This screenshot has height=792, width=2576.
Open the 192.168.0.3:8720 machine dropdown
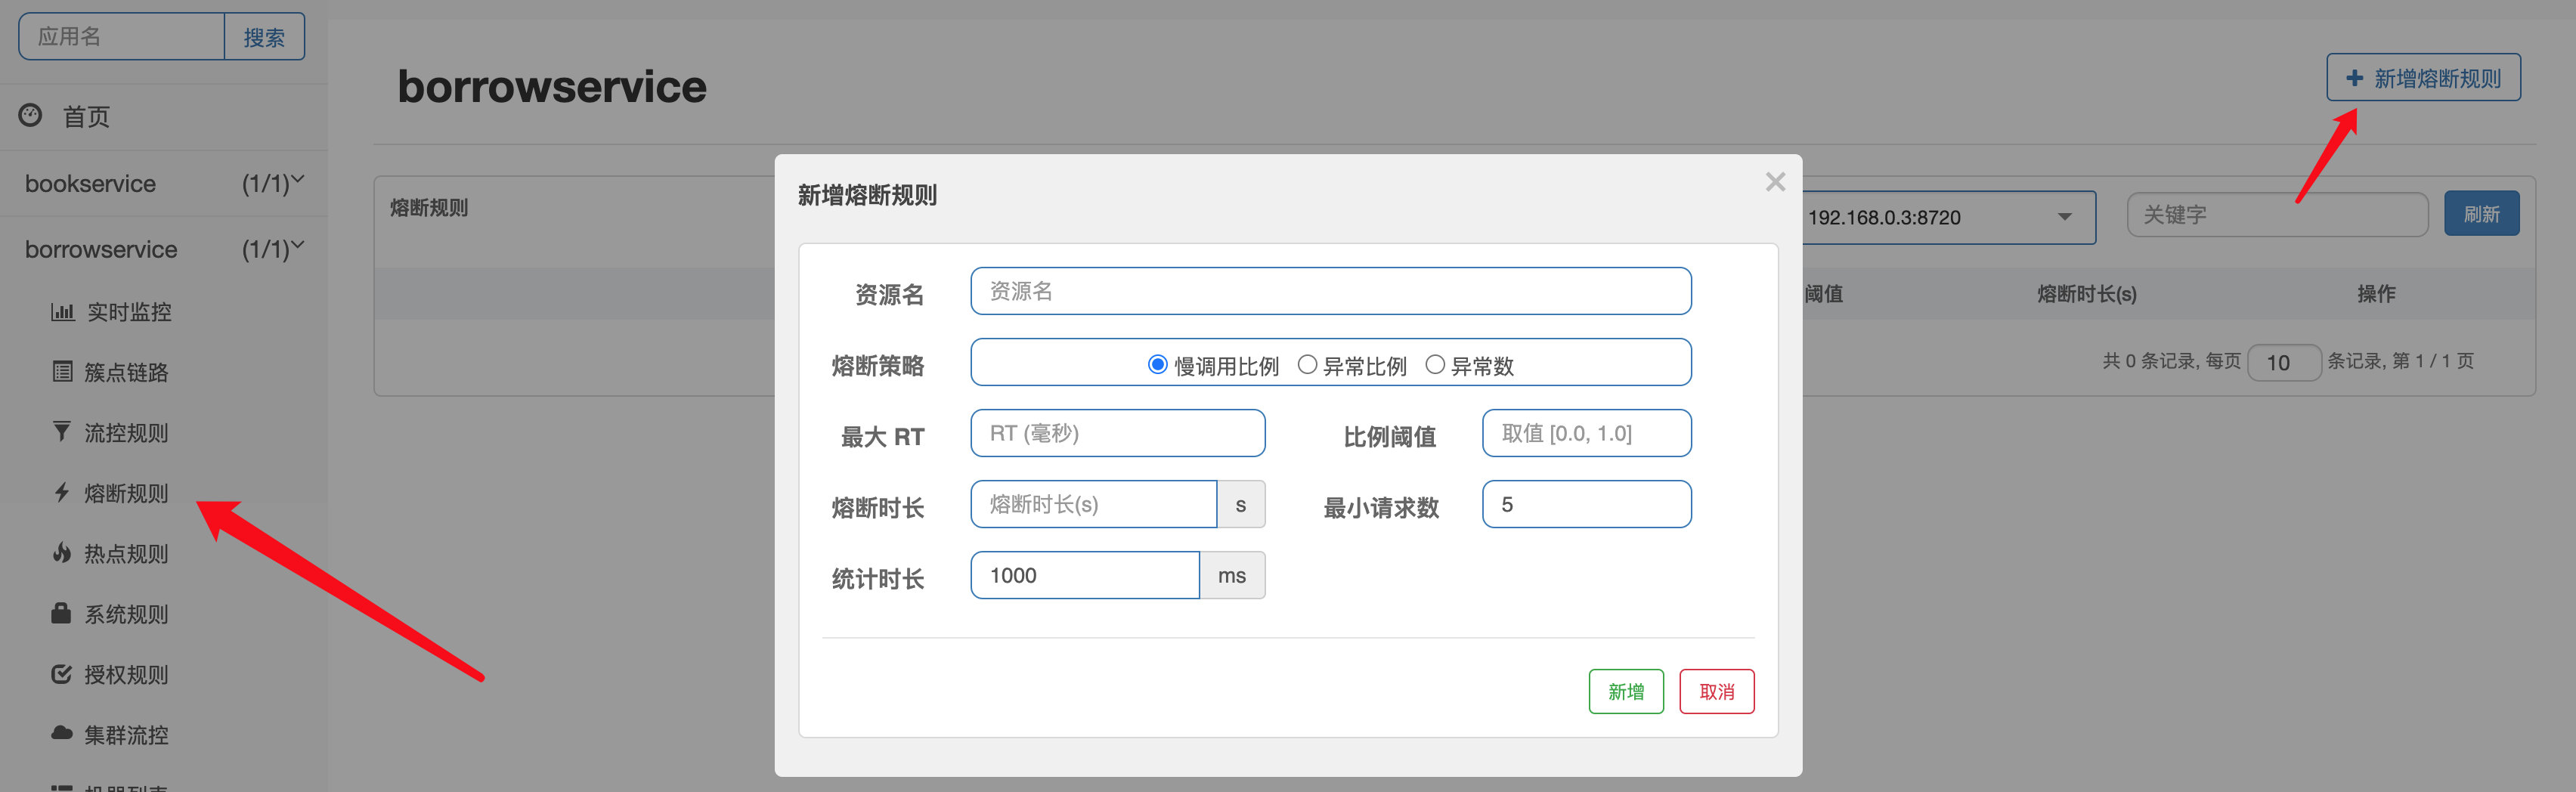(1950, 217)
